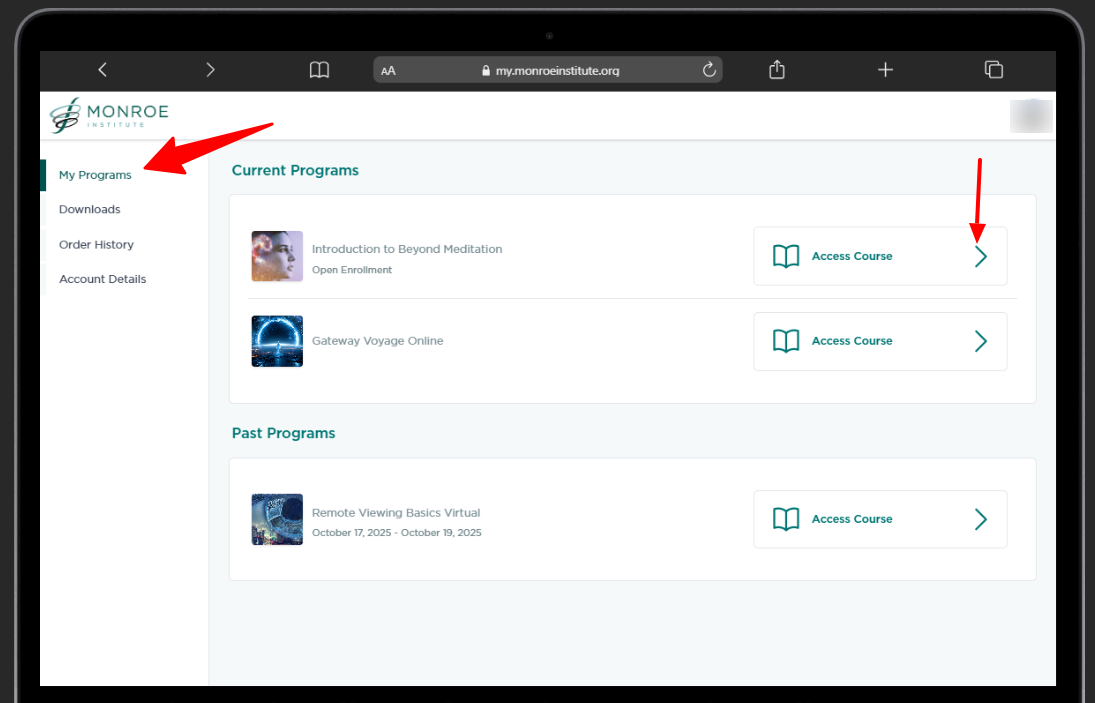Open Downloads in the sidebar
Viewport: 1095px width, 703px height.
tap(89, 209)
